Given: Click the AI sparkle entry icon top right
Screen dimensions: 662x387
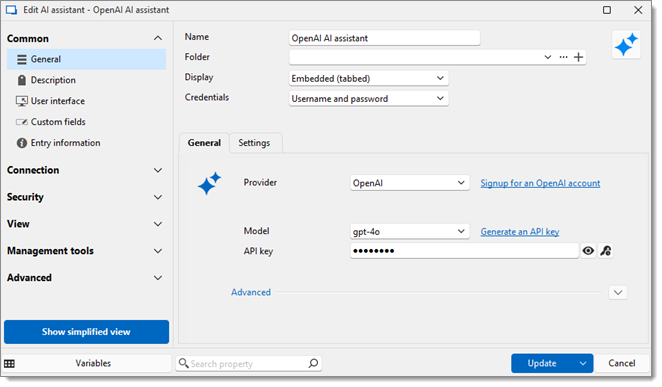Looking at the screenshot, I should pyautogui.click(x=626, y=45).
